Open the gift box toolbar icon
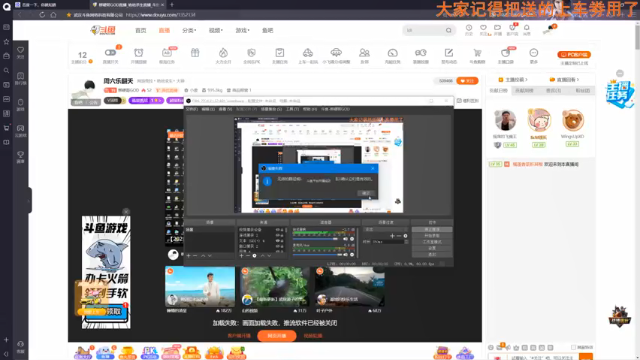640x360 pixels. pyautogui.click(x=195, y=53)
